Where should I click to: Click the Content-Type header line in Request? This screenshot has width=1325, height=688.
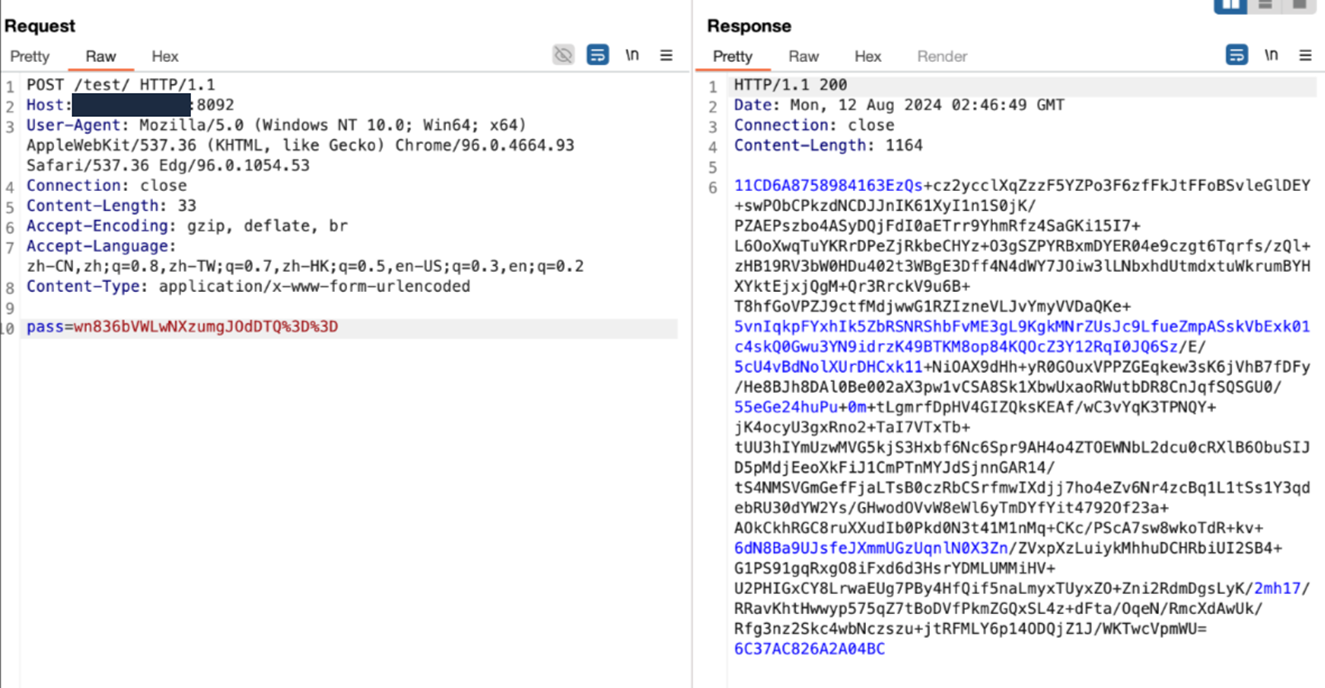[x=248, y=286]
